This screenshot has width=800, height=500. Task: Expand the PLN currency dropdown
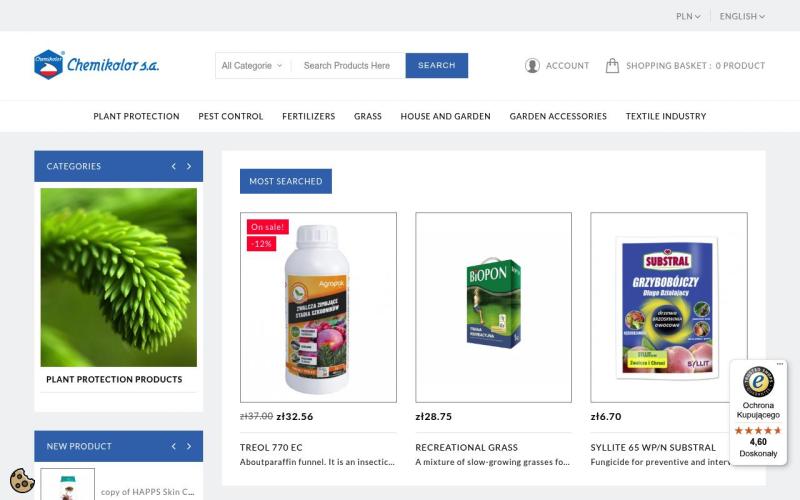click(688, 16)
